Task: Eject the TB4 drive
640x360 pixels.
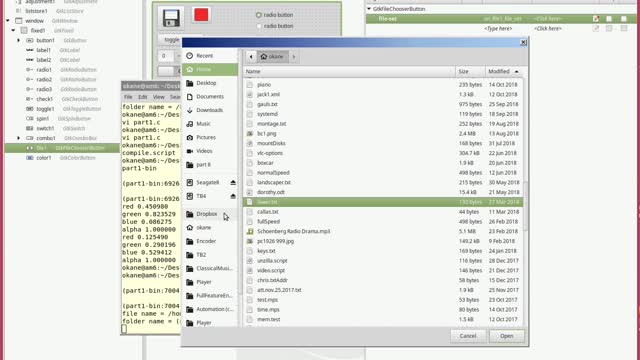Action: pyautogui.click(x=233, y=196)
